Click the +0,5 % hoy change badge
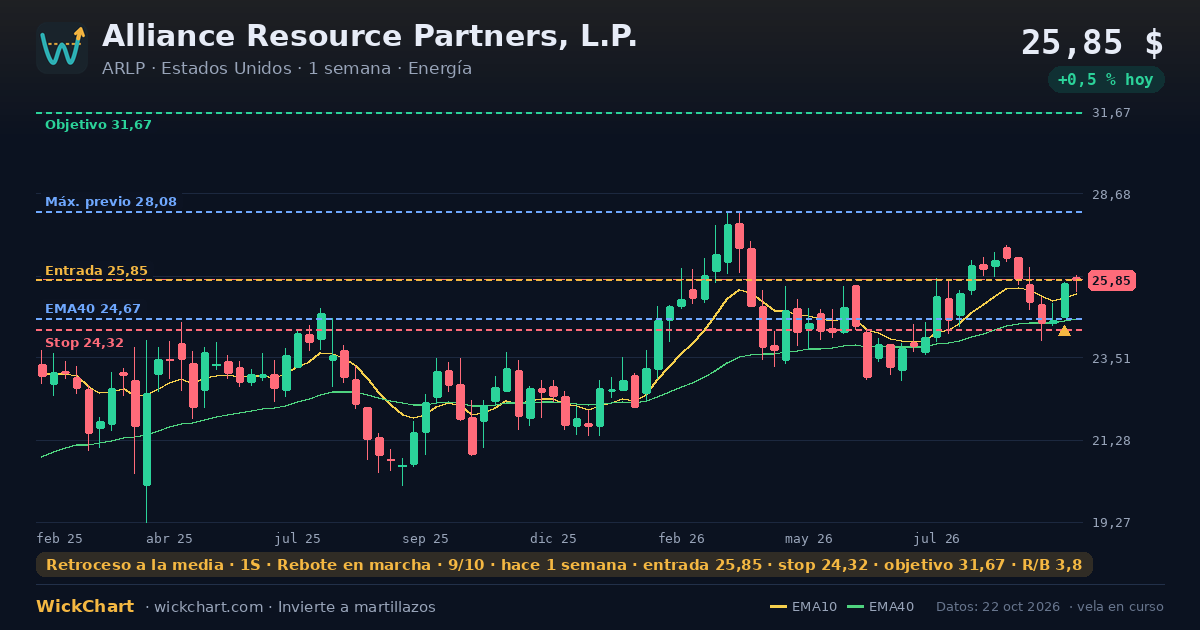This screenshot has width=1200, height=630. 1106,80
